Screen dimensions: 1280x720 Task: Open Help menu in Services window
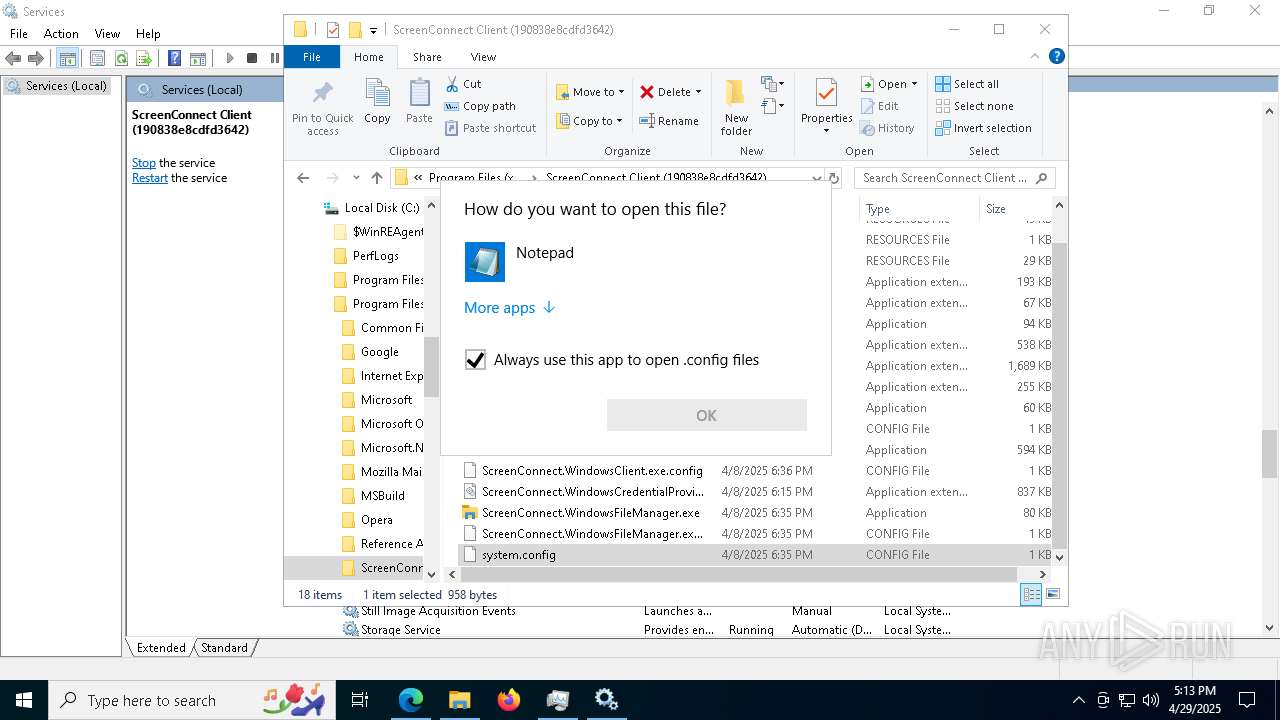148,34
